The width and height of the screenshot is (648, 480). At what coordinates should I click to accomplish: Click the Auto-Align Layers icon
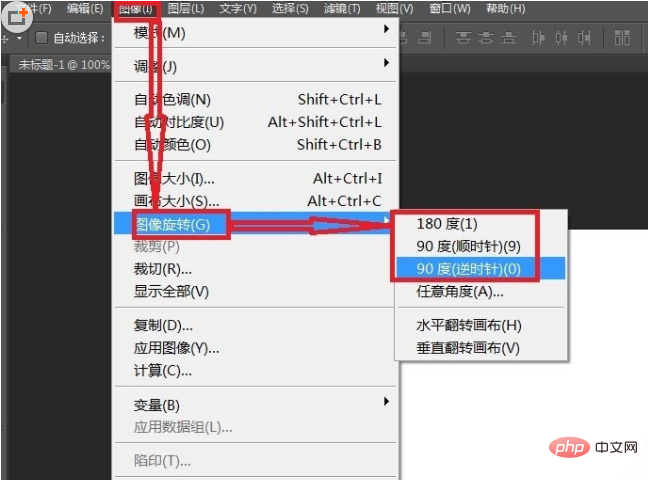(x=622, y=38)
